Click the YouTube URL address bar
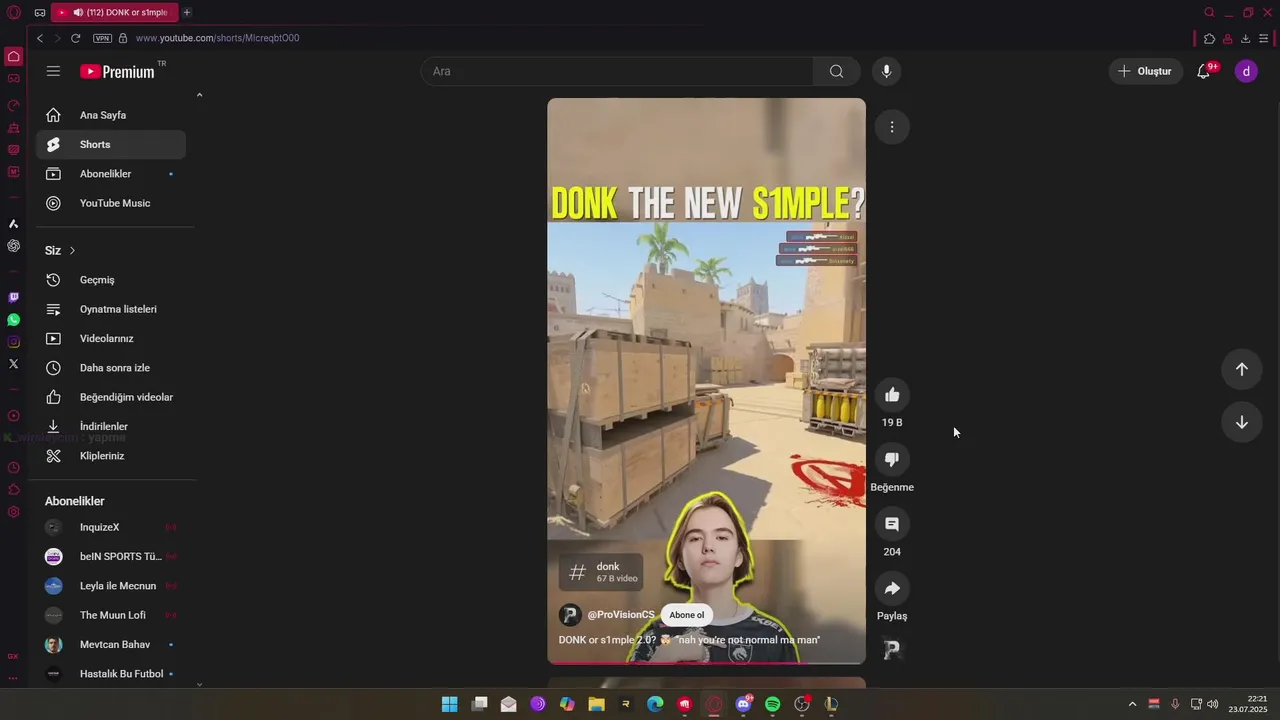 tap(217, 38)
